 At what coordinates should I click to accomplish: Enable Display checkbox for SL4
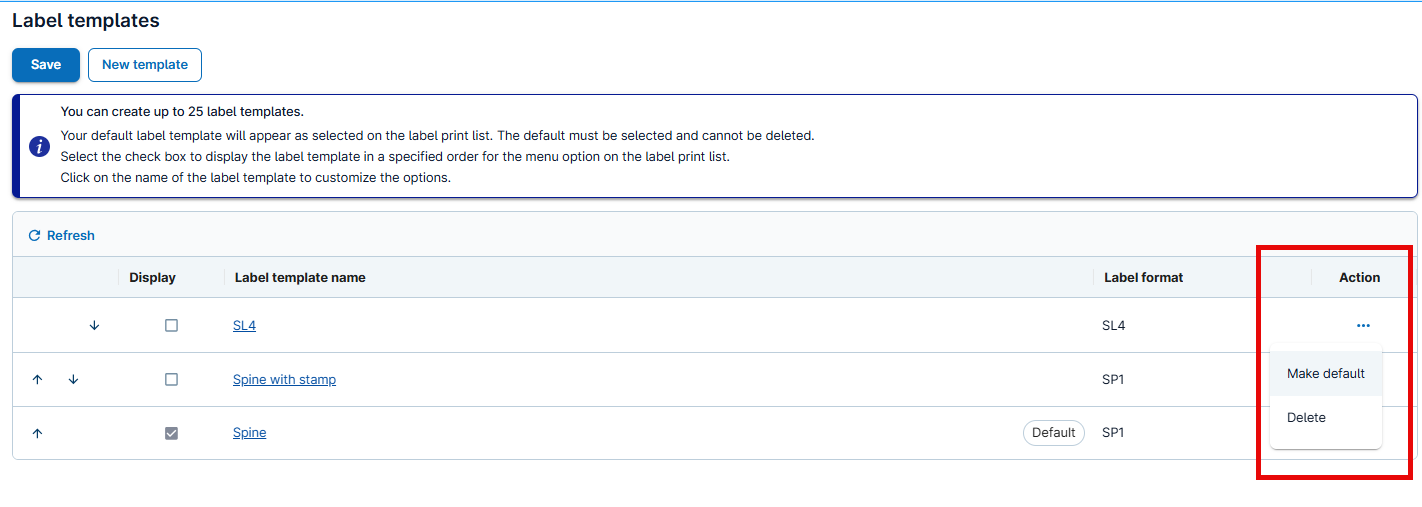[171, 326]
